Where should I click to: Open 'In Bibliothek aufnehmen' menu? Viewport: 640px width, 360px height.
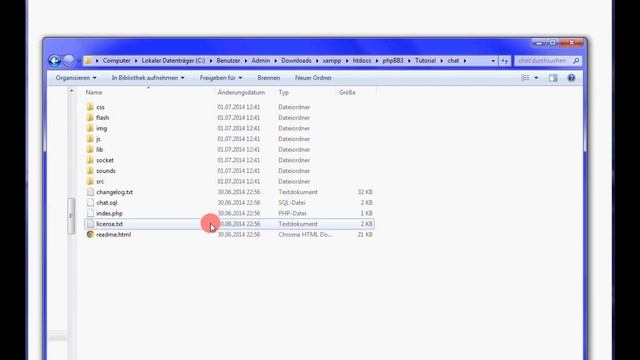click(148, 78)
